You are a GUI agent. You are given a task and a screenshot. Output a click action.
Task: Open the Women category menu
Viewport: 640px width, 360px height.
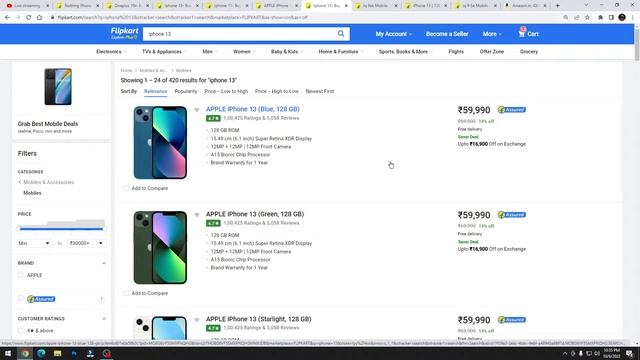pos(244,52)
